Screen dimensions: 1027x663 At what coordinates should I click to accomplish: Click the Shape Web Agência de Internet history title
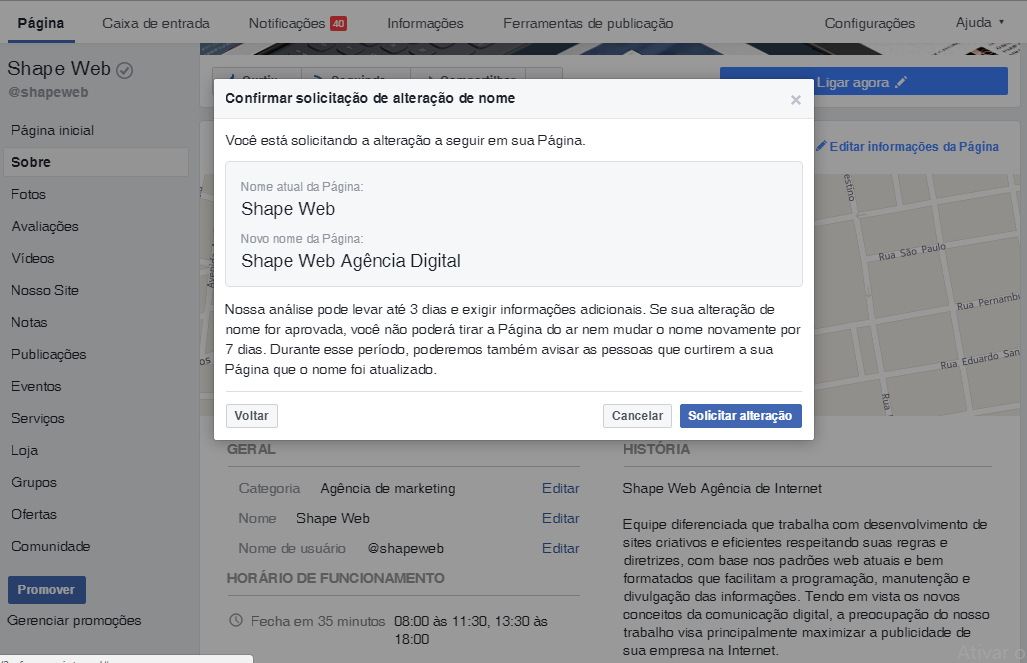(722, 488)
